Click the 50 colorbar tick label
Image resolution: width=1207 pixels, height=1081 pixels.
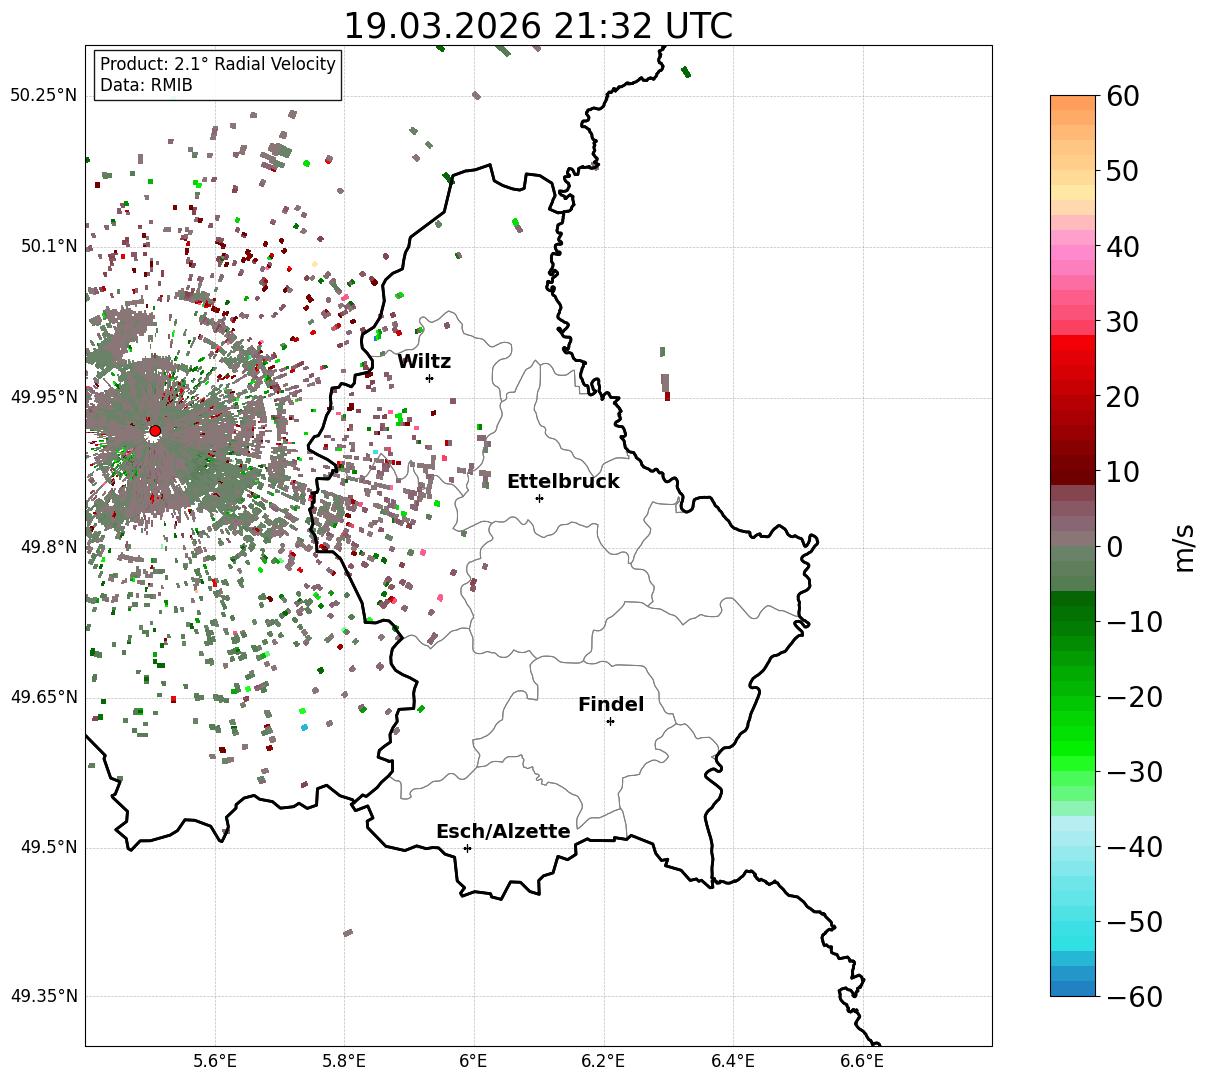tap(1121, 172)
